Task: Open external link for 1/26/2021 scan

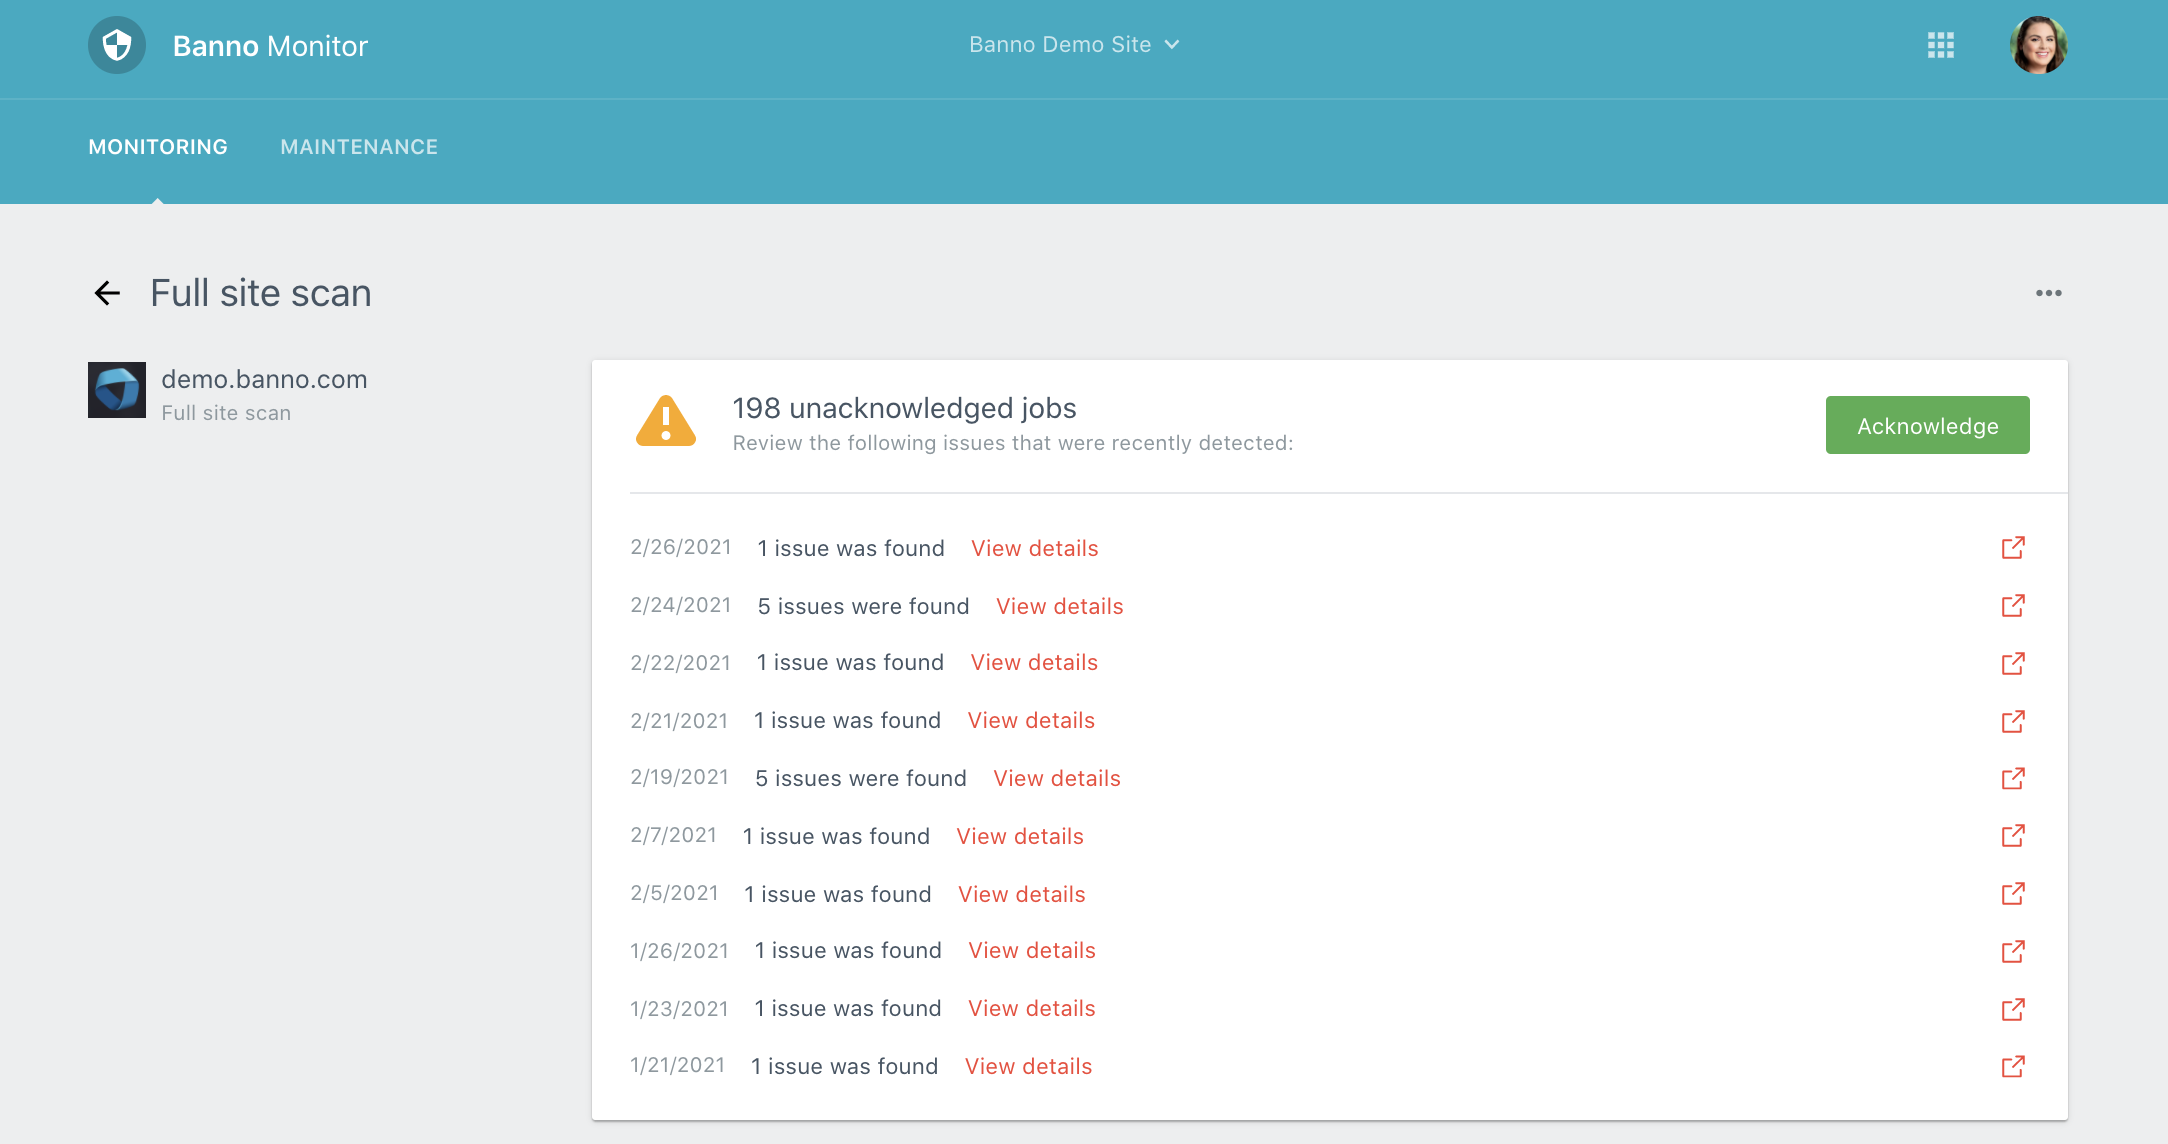Action: [2013, 951]
